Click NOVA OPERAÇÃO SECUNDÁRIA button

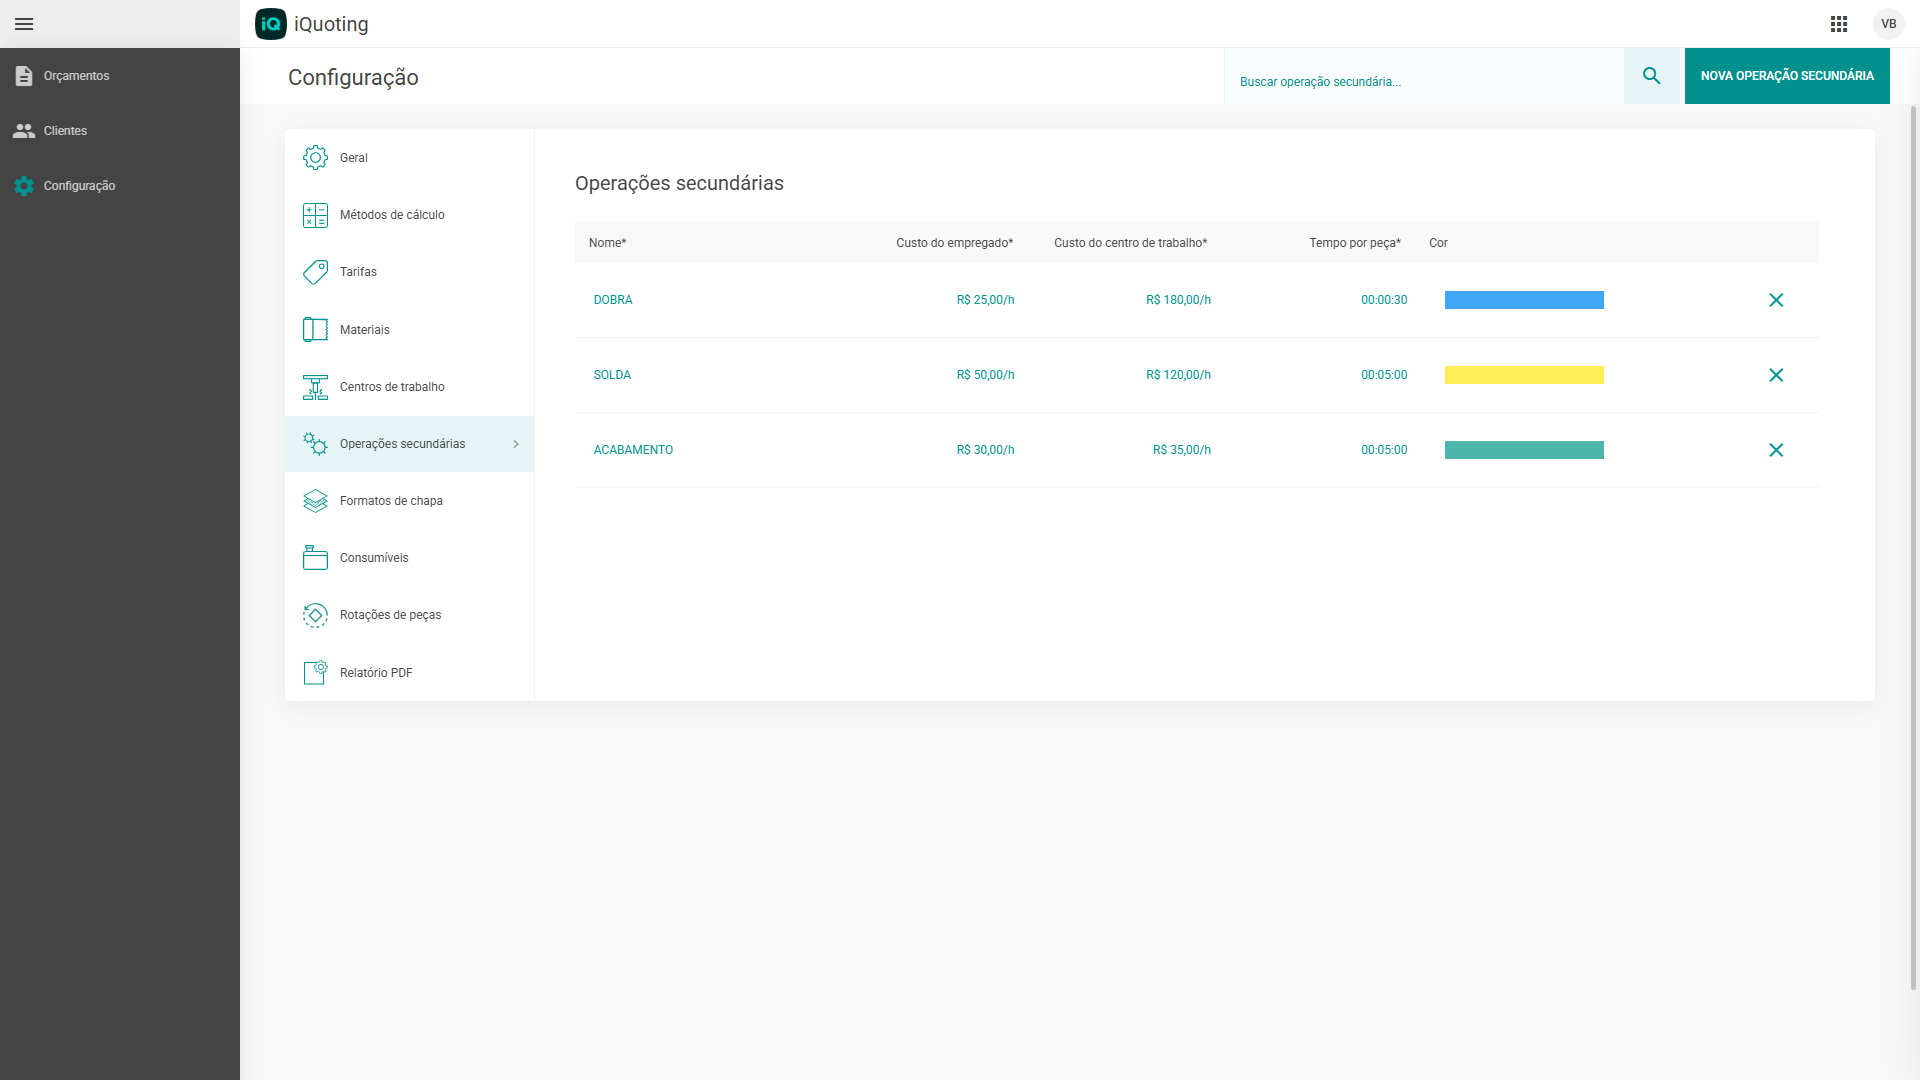tap(1787, 76)
